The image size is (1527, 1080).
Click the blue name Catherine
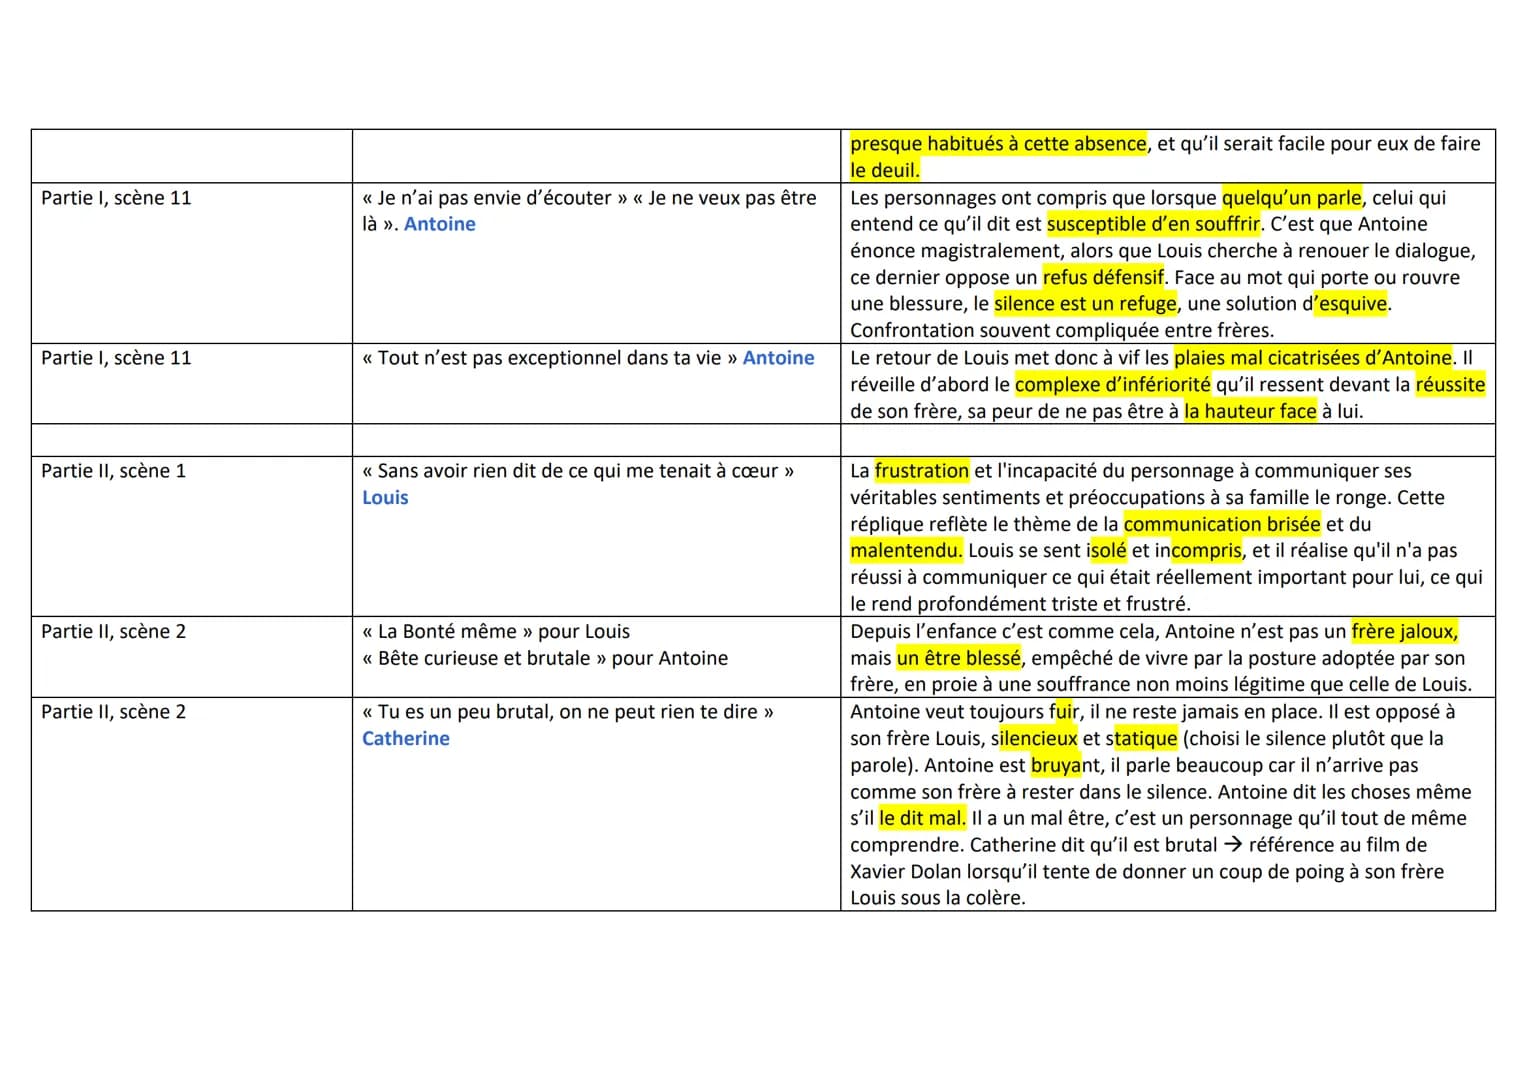pyautogui.click(x=406, y=738)
